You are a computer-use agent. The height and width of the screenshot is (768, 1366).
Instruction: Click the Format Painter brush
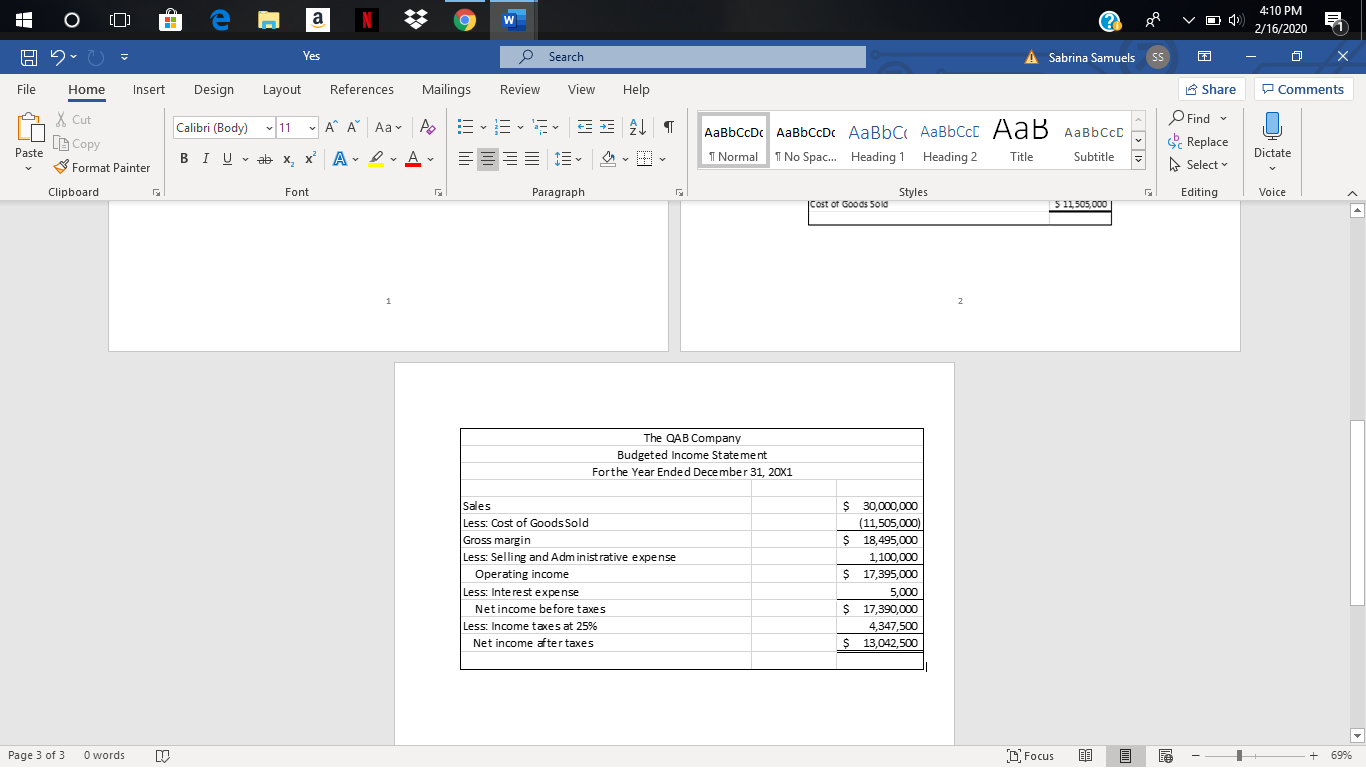[x=62, y=167]
